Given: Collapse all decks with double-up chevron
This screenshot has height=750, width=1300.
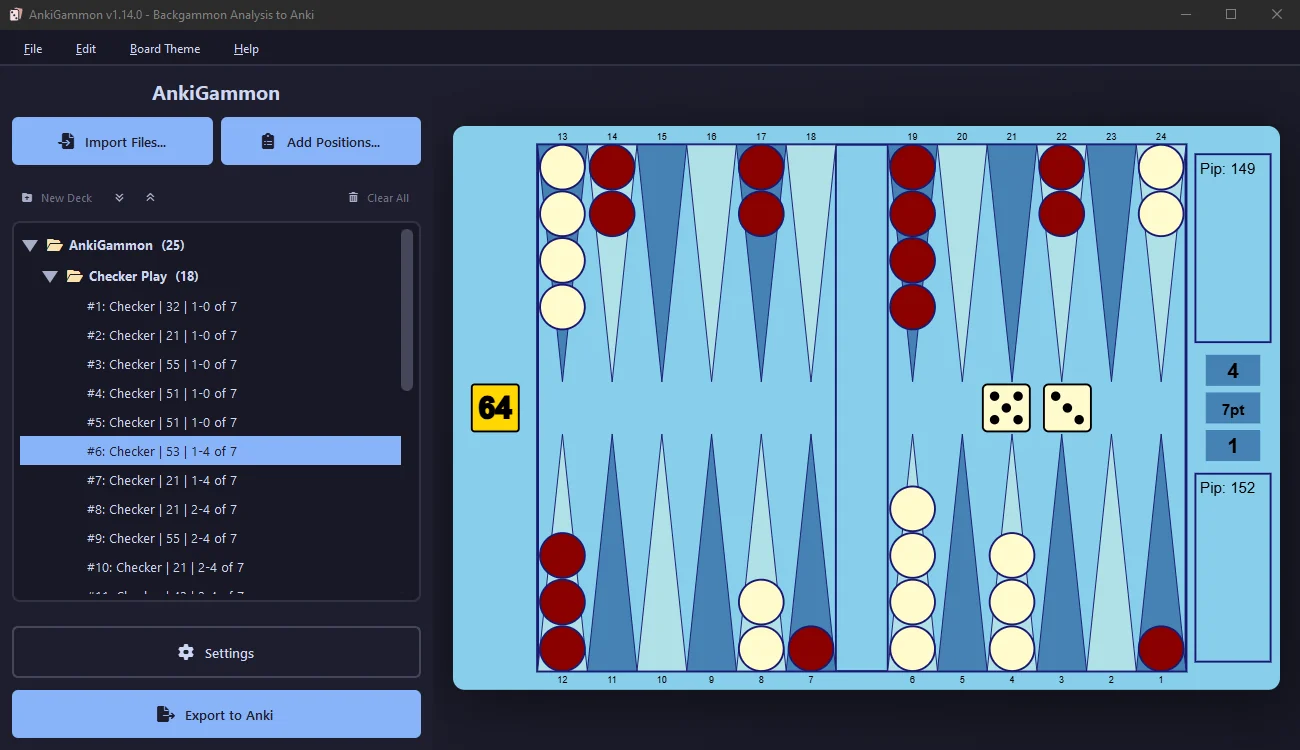Looking at the screenshot, I should 150,198.
